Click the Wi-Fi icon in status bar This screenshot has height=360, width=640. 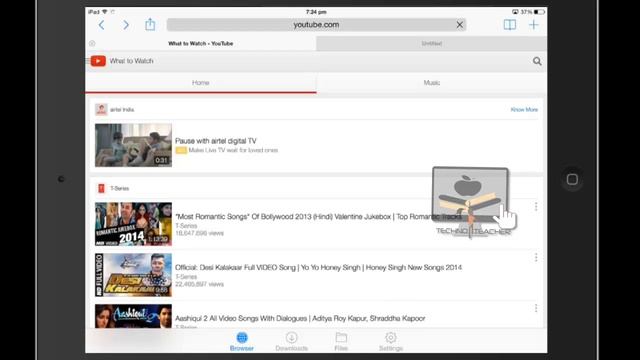click(x=105, y=12)
